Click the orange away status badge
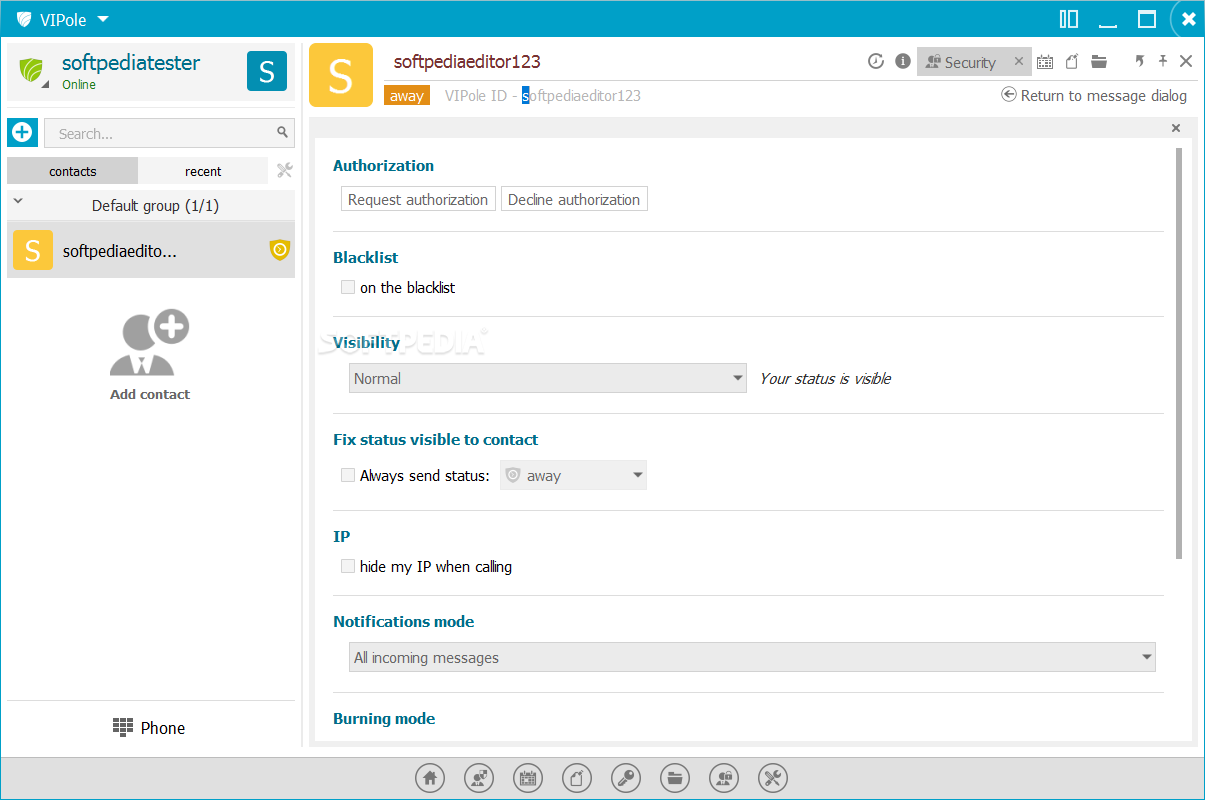This screenshot has height=800, width=1205. tap(407, 96)
